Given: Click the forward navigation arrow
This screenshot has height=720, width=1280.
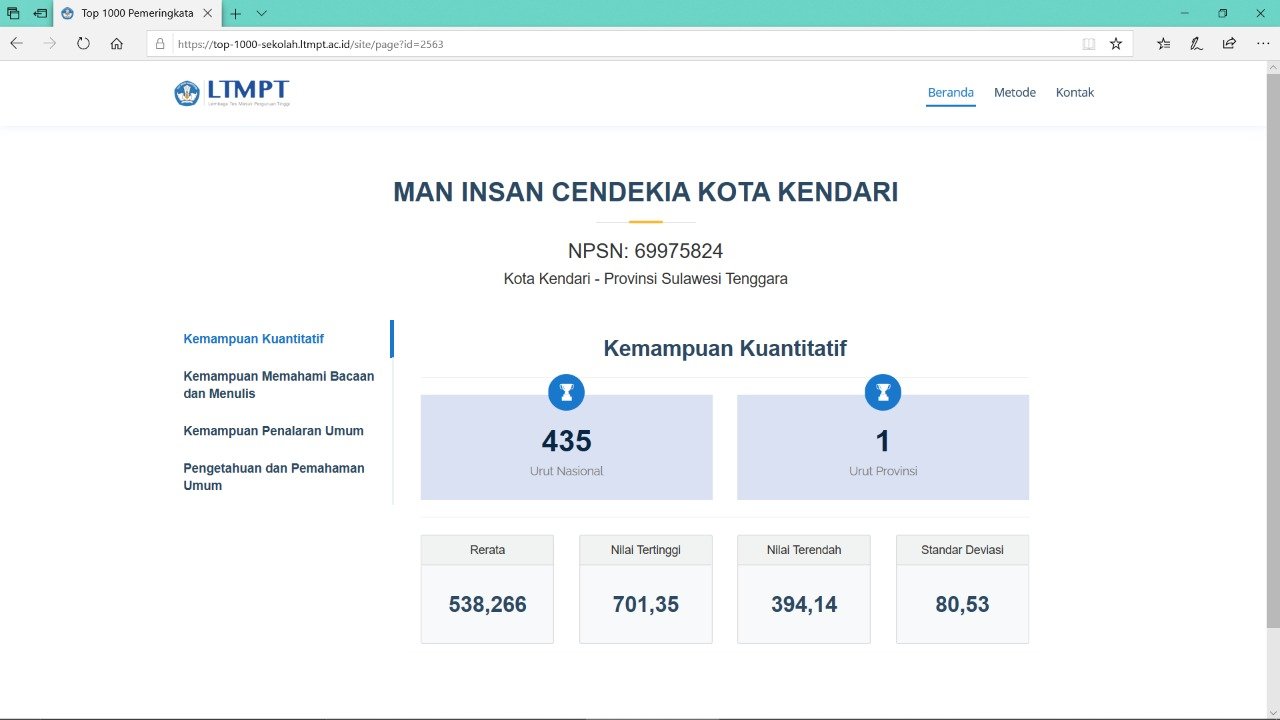Looking at the screenshot, I should [49, 43].
